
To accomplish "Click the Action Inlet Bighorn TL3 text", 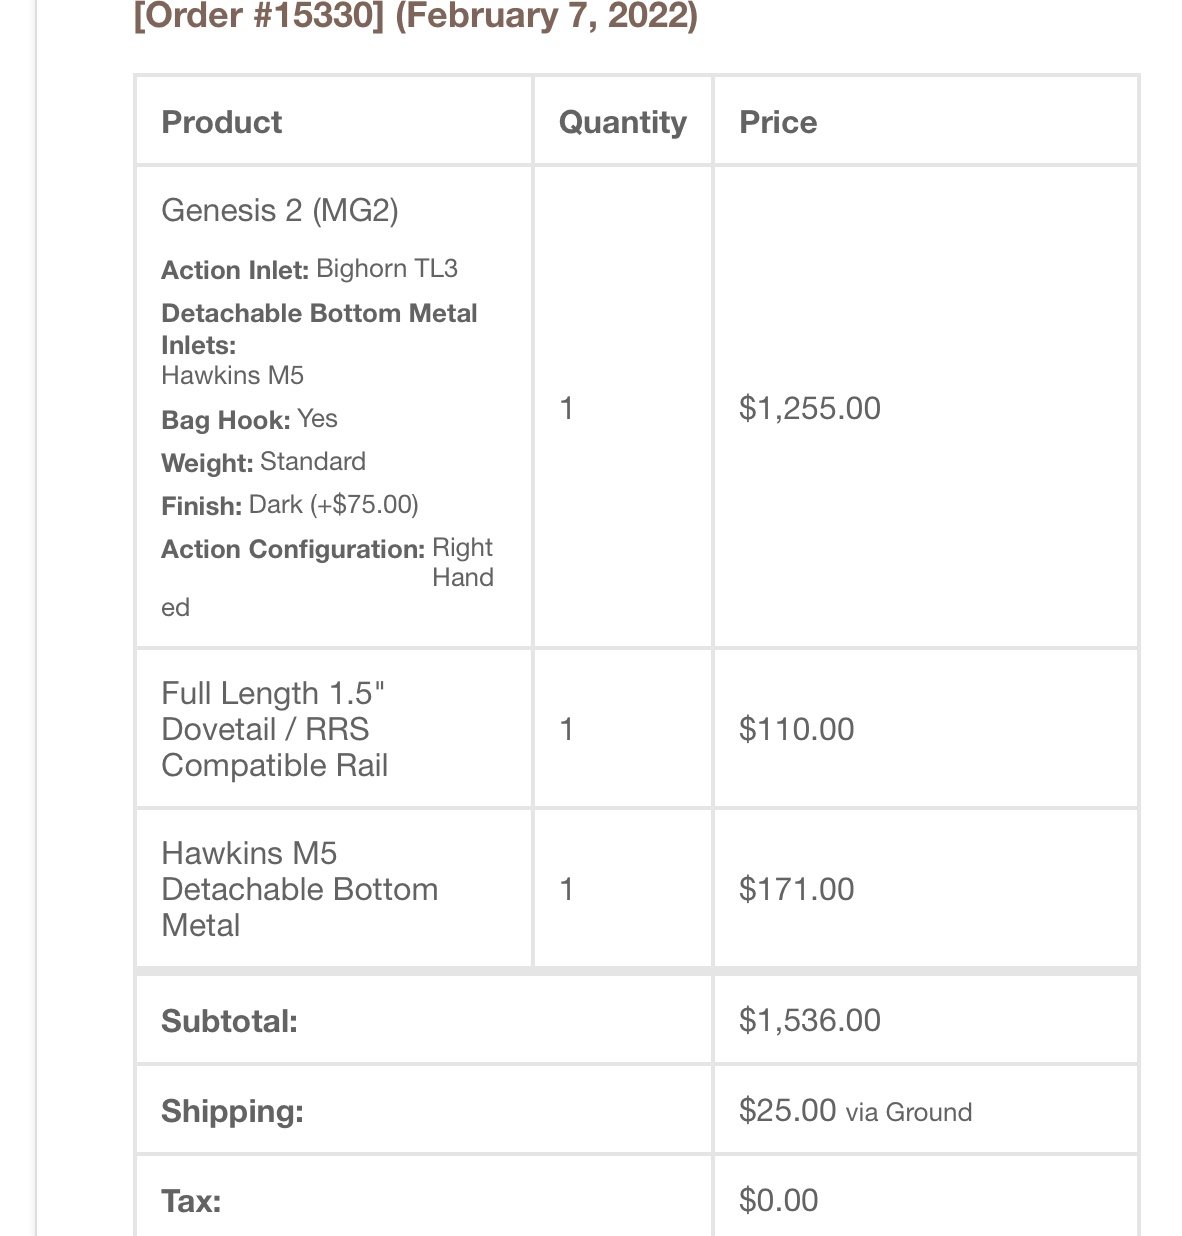I will tap(310, 269).
